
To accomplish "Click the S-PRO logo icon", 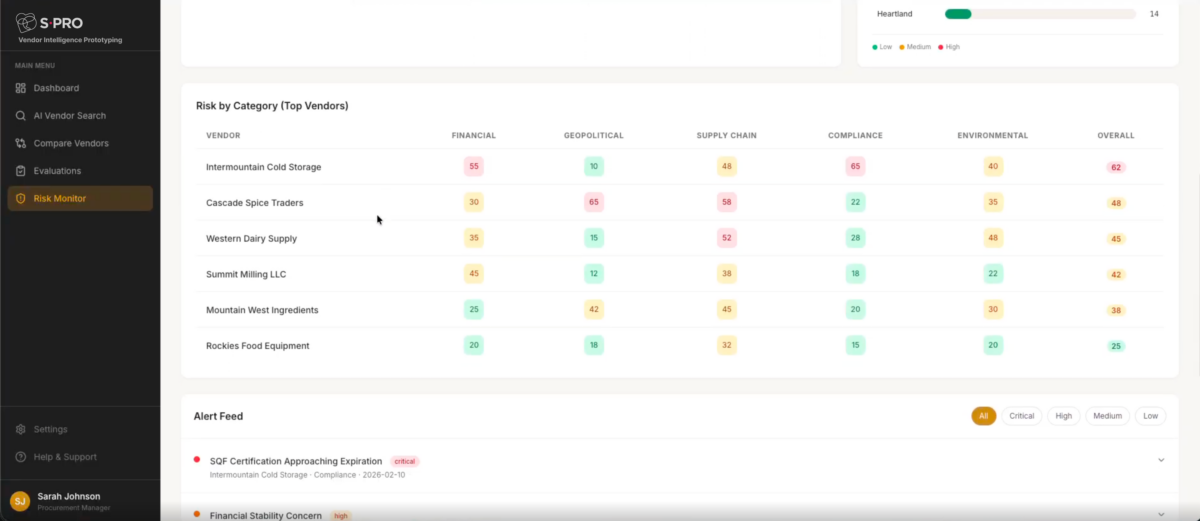I will (x=26, y=22).
